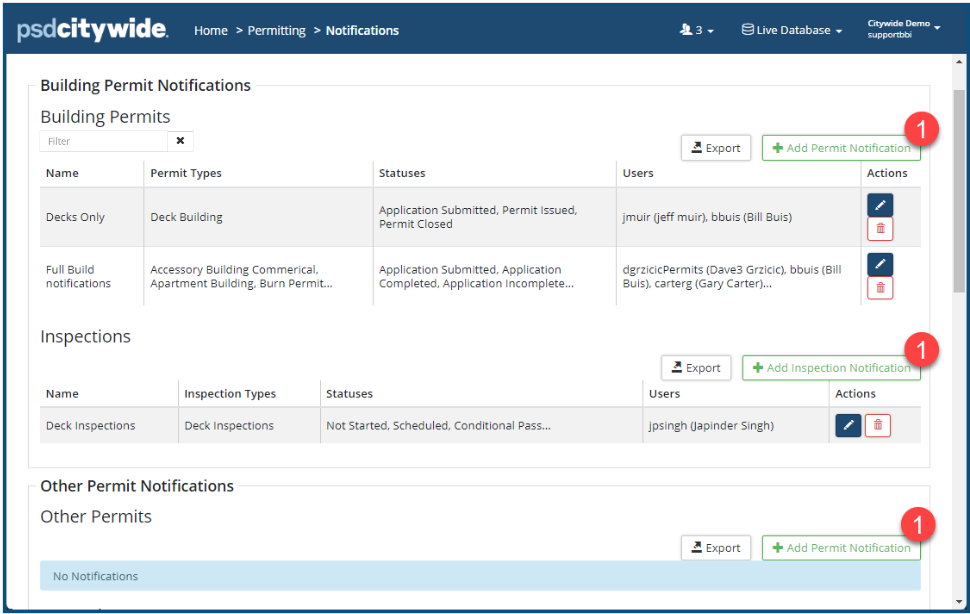Delete the Full Build notifications row
This screenshot has width=970, height=614.
(880, 288)
